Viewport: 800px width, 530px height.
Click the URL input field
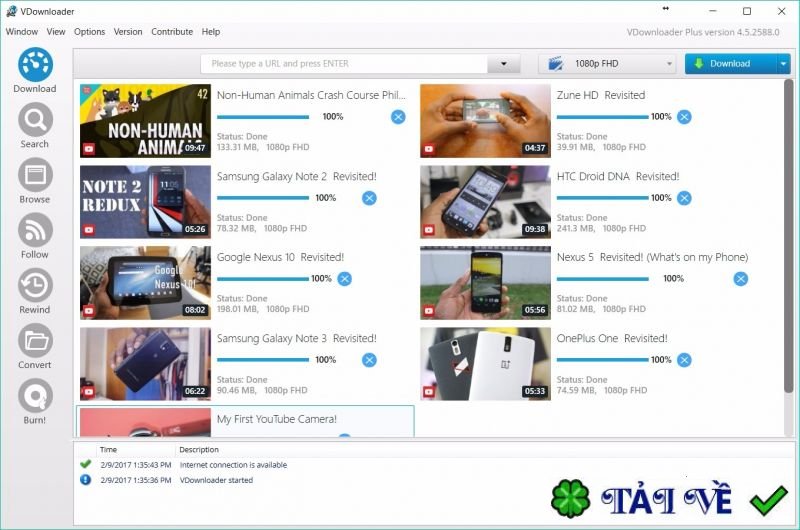[345, 64]
